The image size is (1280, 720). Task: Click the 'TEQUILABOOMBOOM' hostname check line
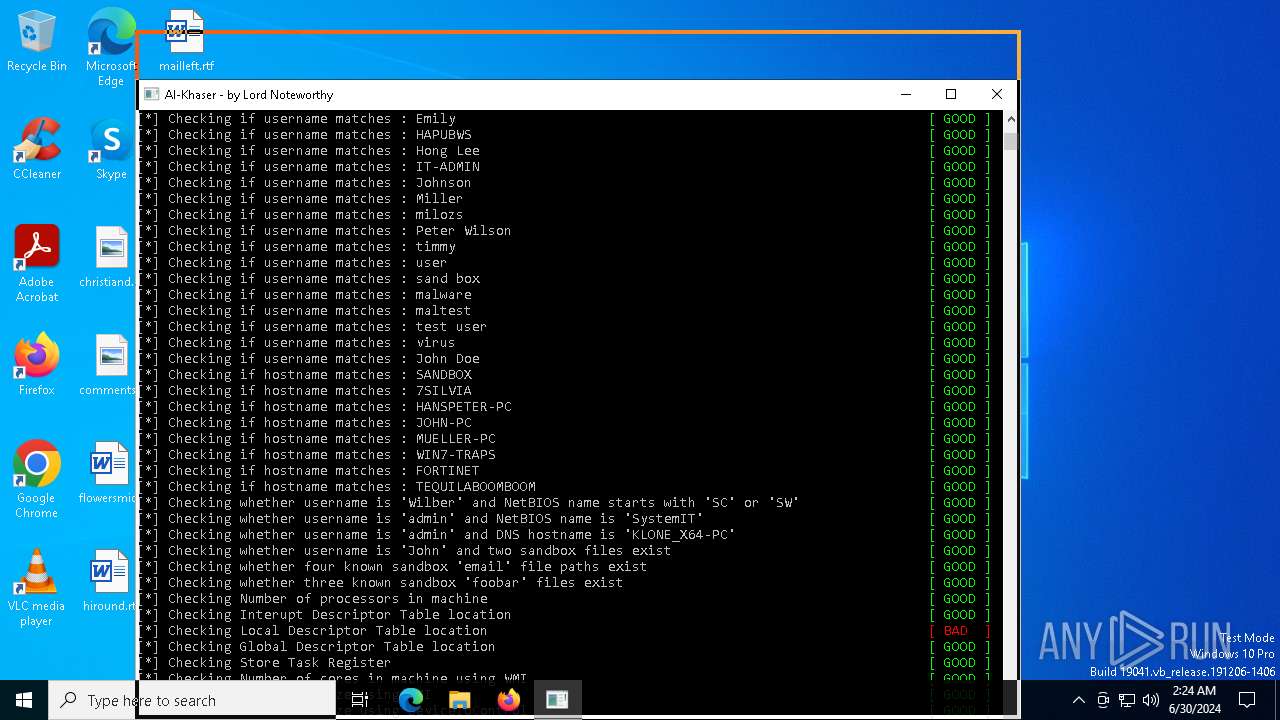[x=337, y=487]
